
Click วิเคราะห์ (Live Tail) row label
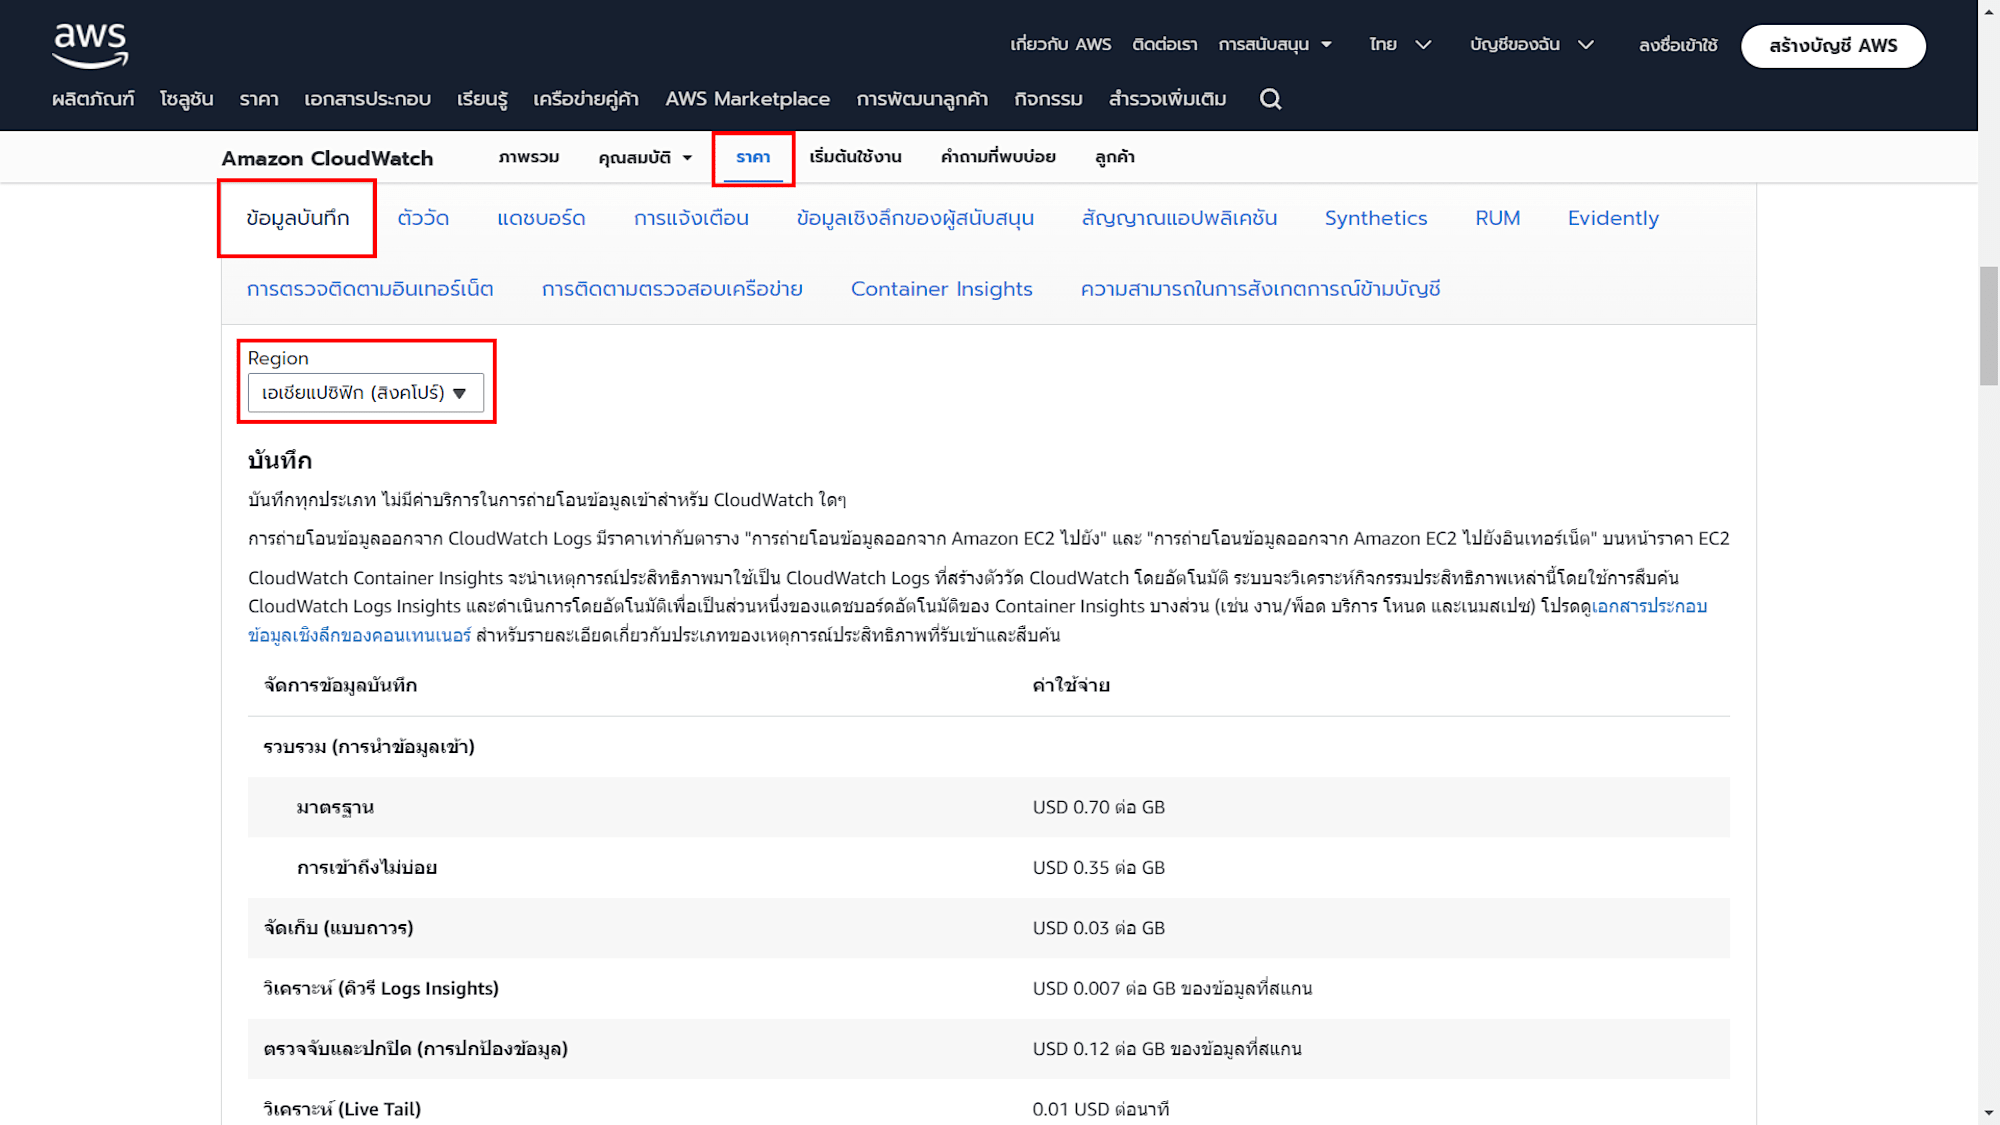pyautogui.click(x=342, y=1109)
